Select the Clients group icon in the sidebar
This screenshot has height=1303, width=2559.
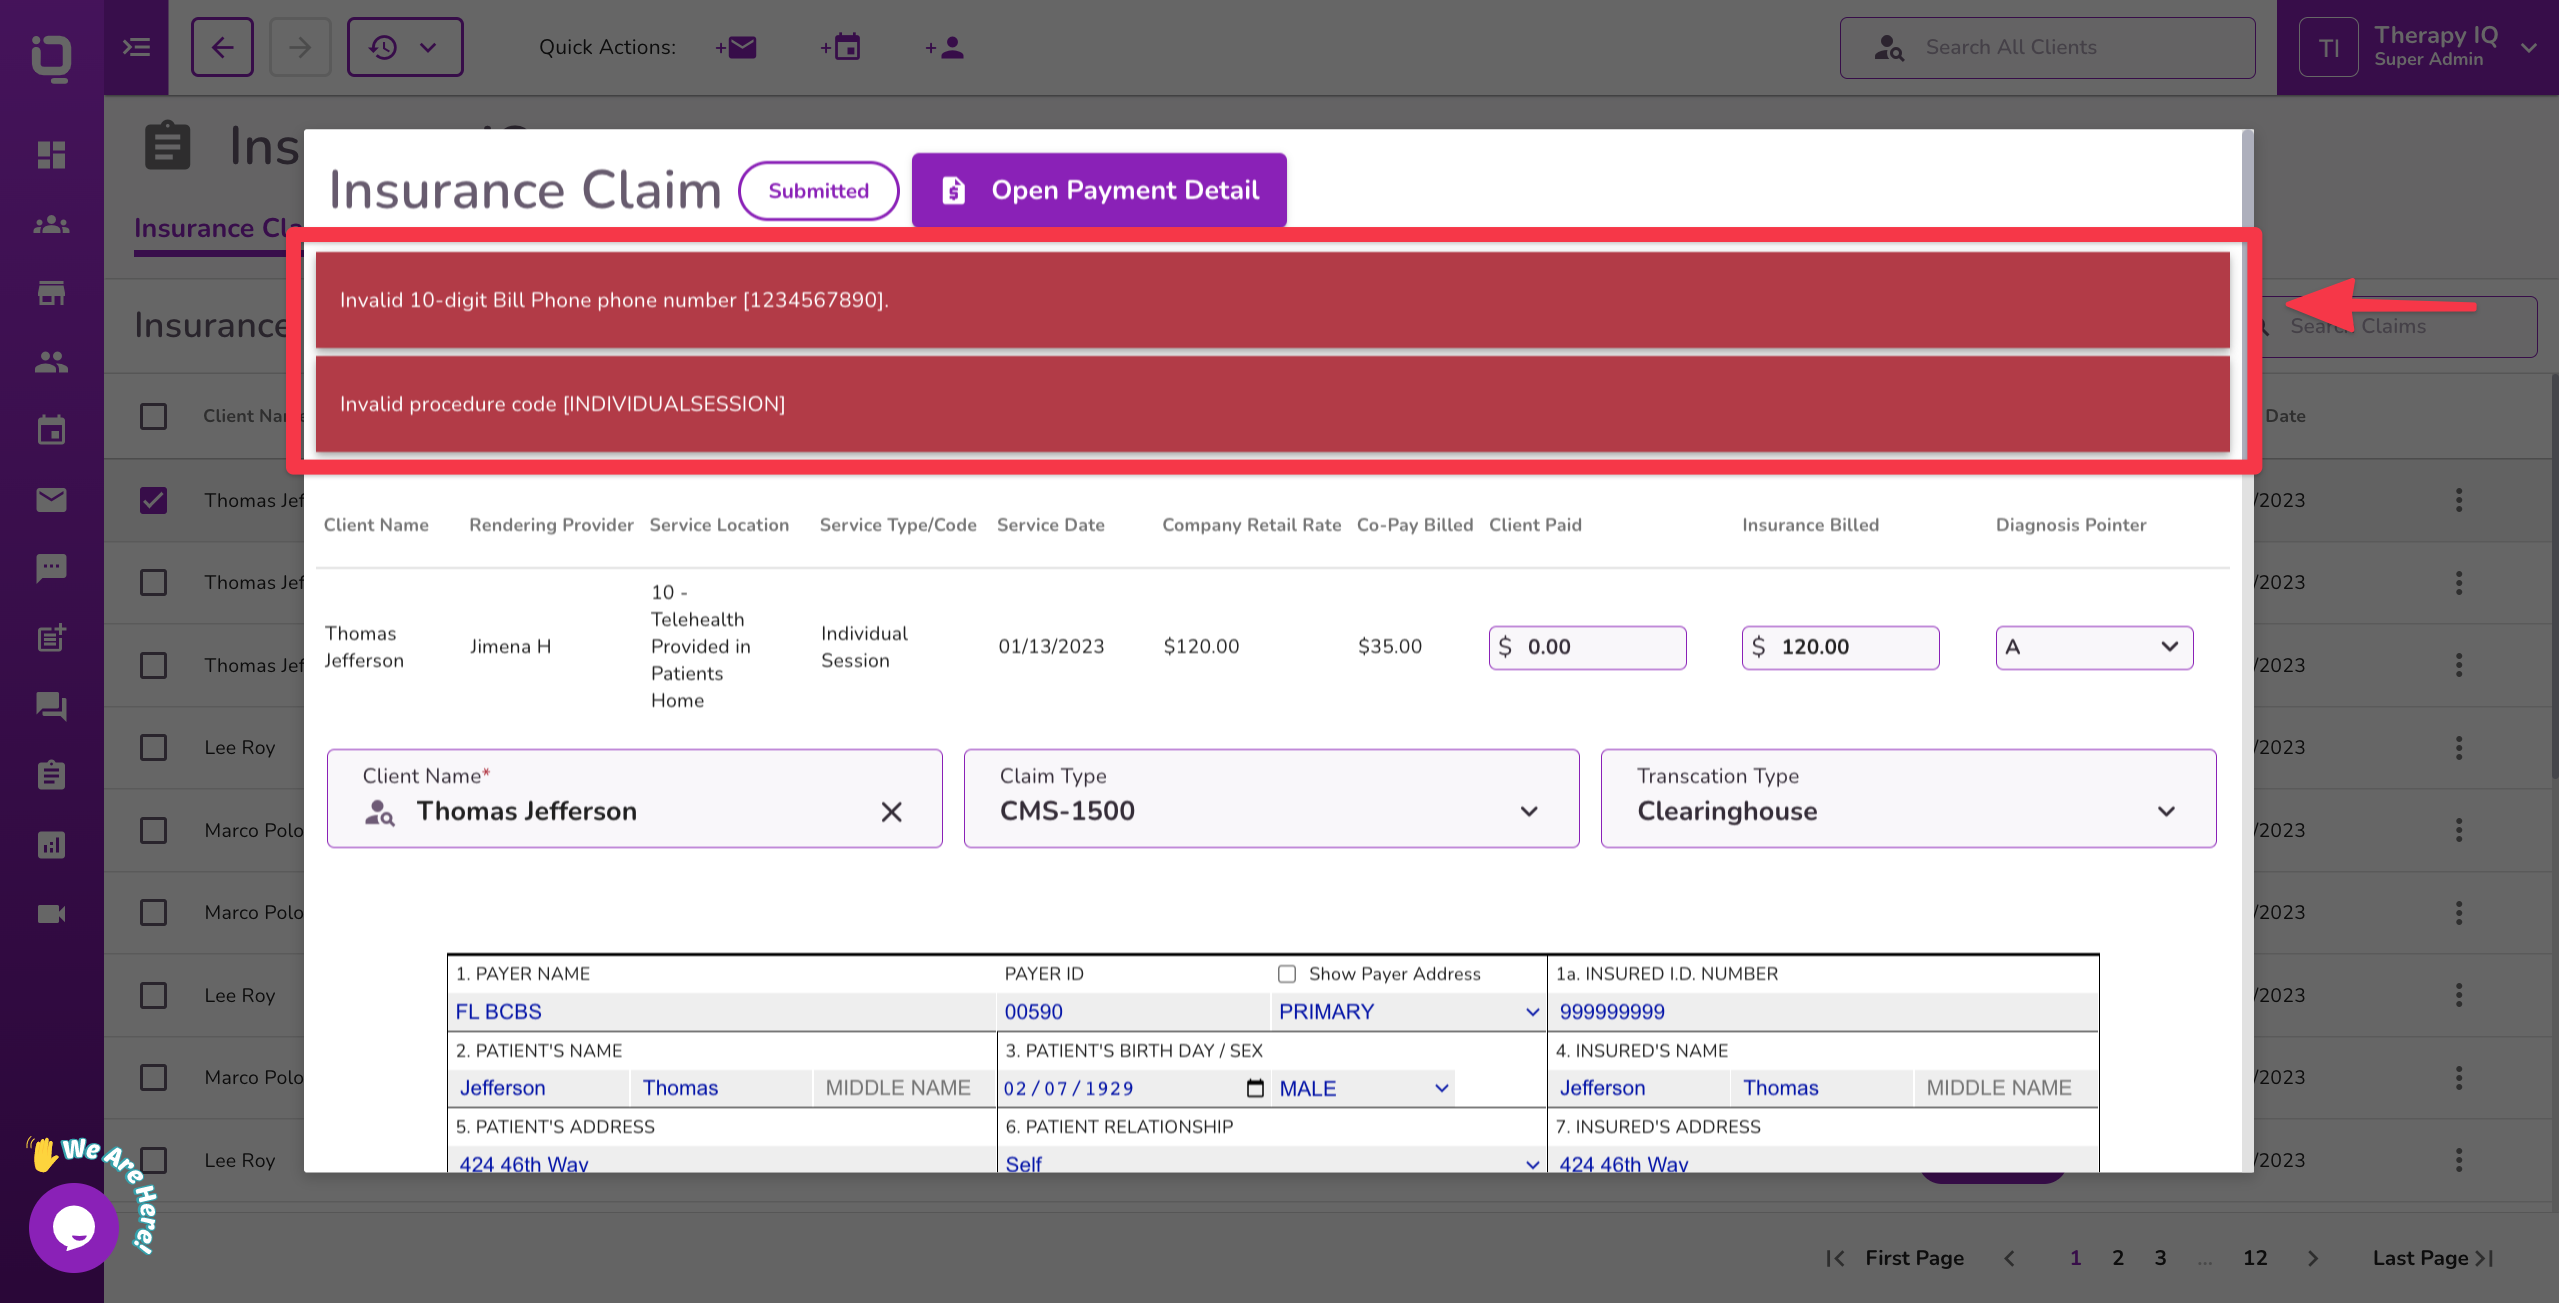[x=50, y=225]
